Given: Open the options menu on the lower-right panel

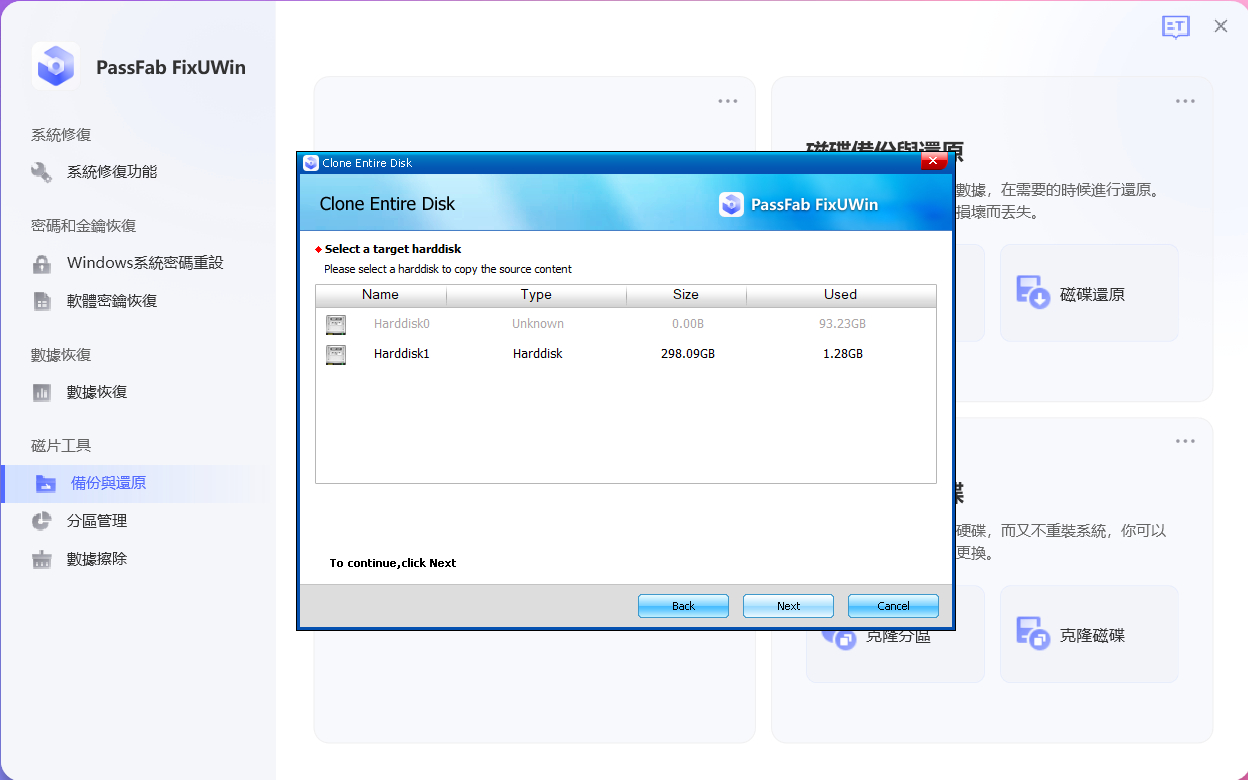Looking at the screenshot, I should click(x=1185, y=440).
